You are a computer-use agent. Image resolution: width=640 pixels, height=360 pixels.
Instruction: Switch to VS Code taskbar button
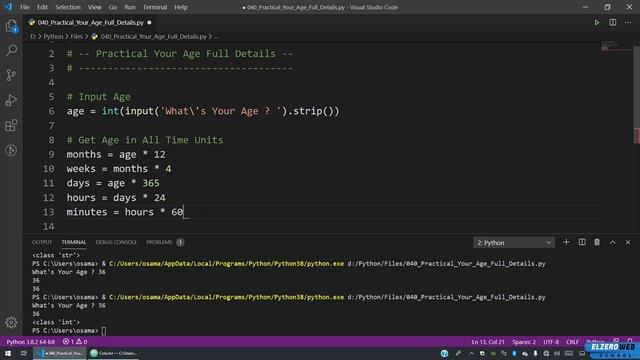[60, 353]
